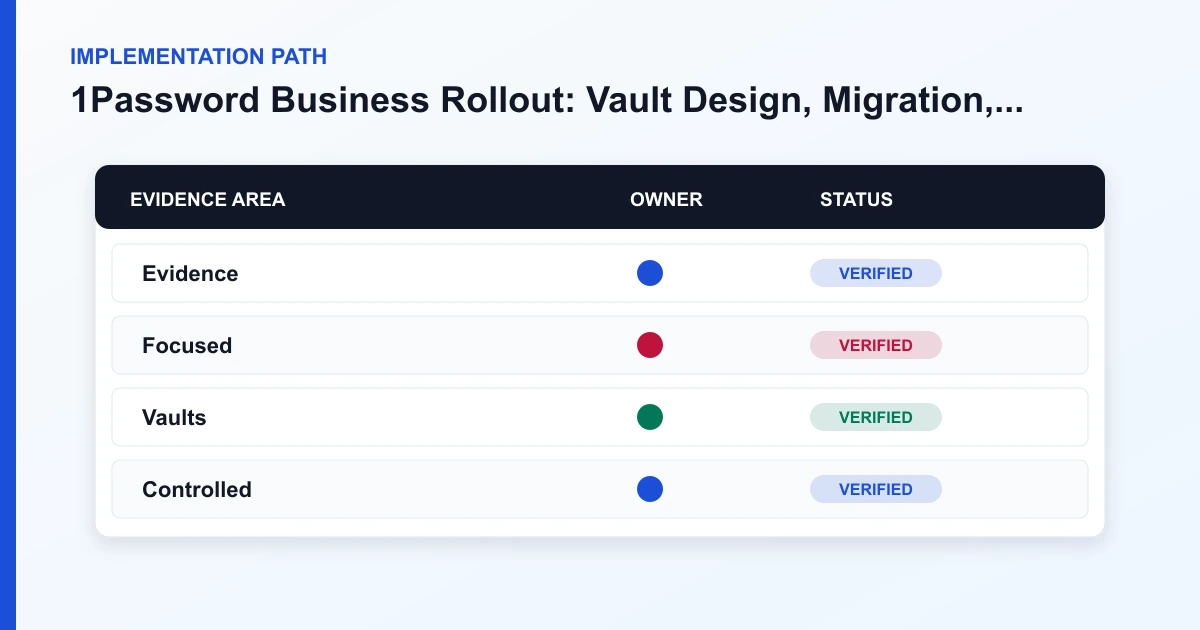The image size is (1200, 630).
Task: Click the red owner dot in Focused row
Action: pyautogui.click(x=650, y=345)
